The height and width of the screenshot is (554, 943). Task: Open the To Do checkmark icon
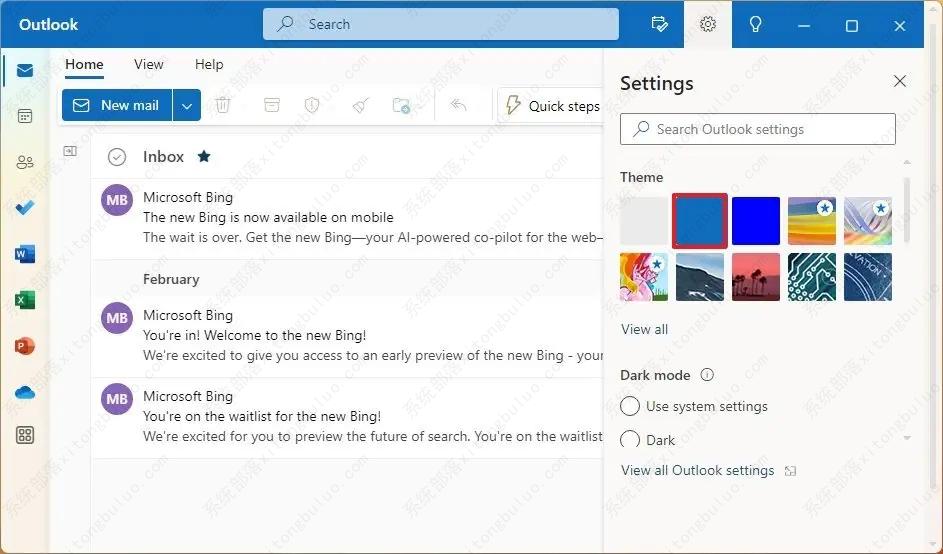[25, 208]
